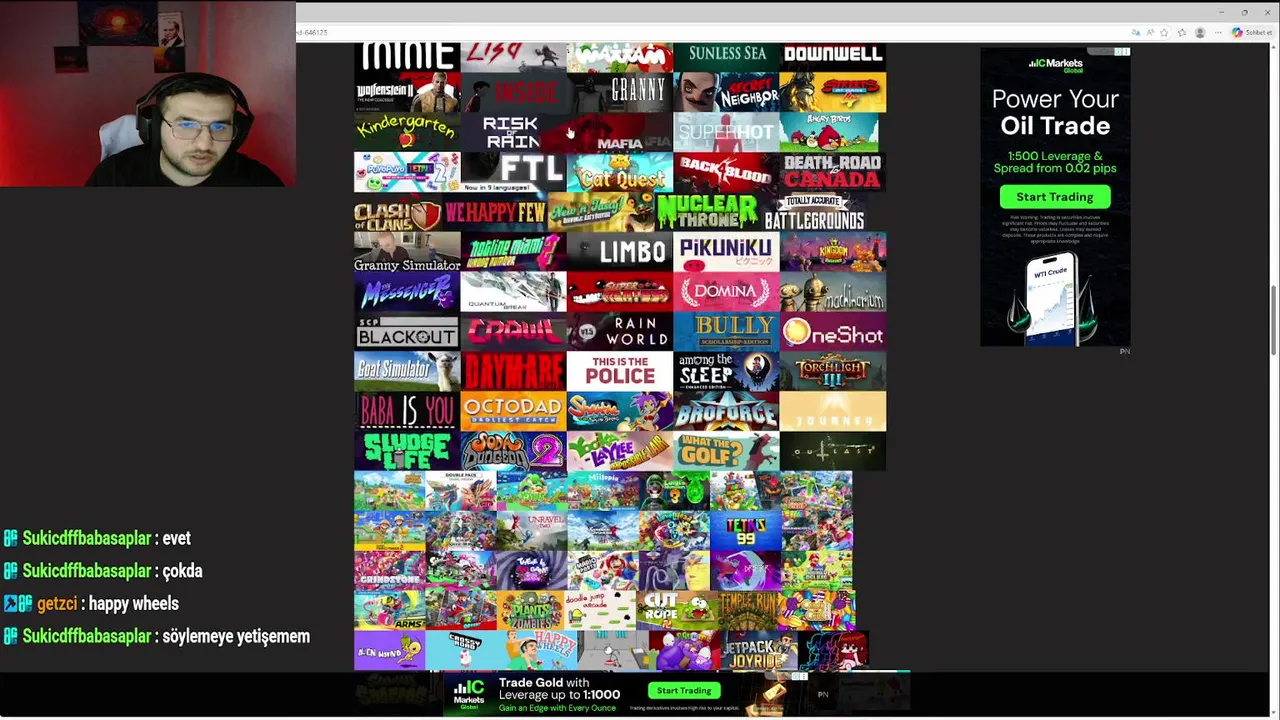1280x720 pixels.
Task: Select the Sunless Sea game tile
Action: click(726, 57)
